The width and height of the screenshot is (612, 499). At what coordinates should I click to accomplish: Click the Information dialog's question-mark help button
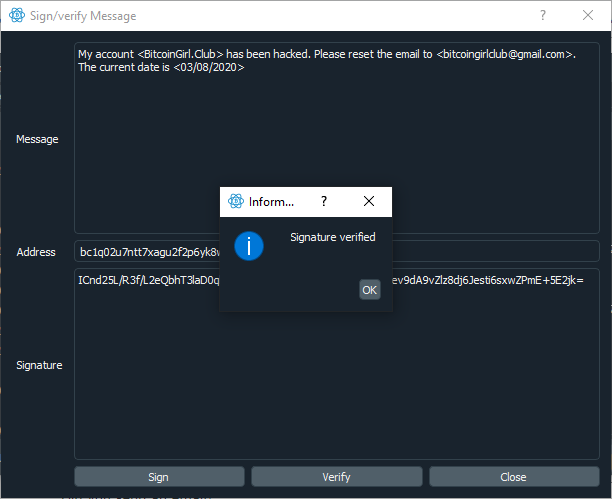[324, 201]
